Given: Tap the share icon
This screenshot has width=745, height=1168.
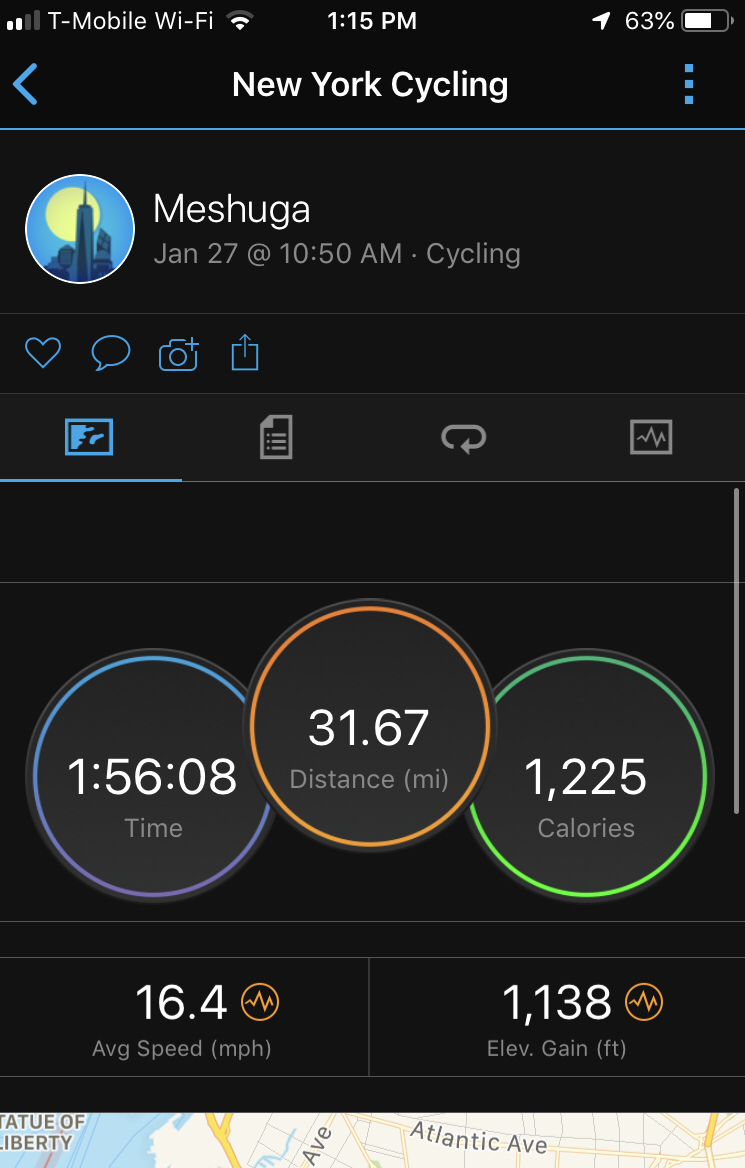Looking at the screenshot, I should pyautogui.click(x=245, y=353).
